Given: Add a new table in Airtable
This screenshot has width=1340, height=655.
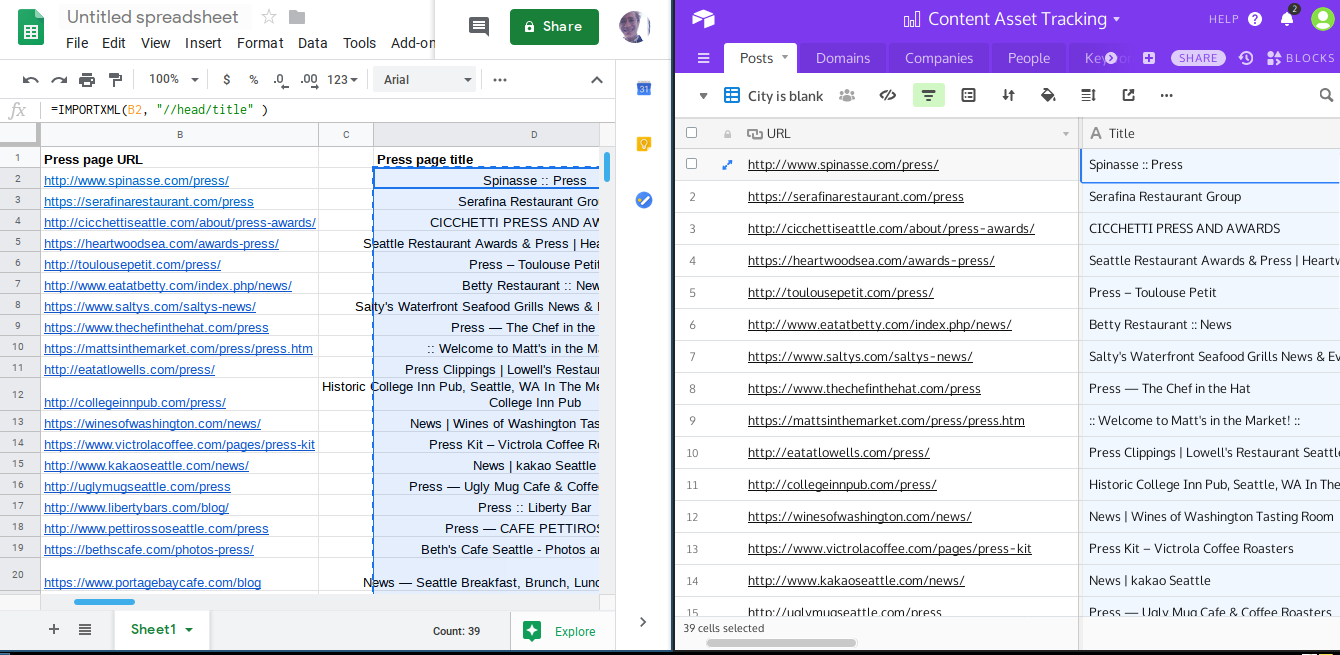Looking at the screenshot, I should coord(1149,58).
